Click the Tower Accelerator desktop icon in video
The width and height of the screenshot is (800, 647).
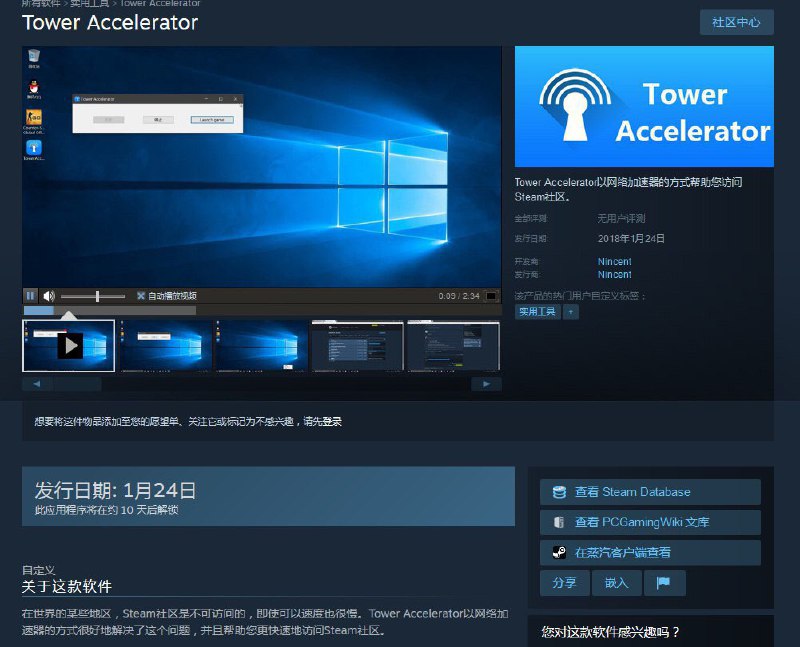[x=34, y=151]
